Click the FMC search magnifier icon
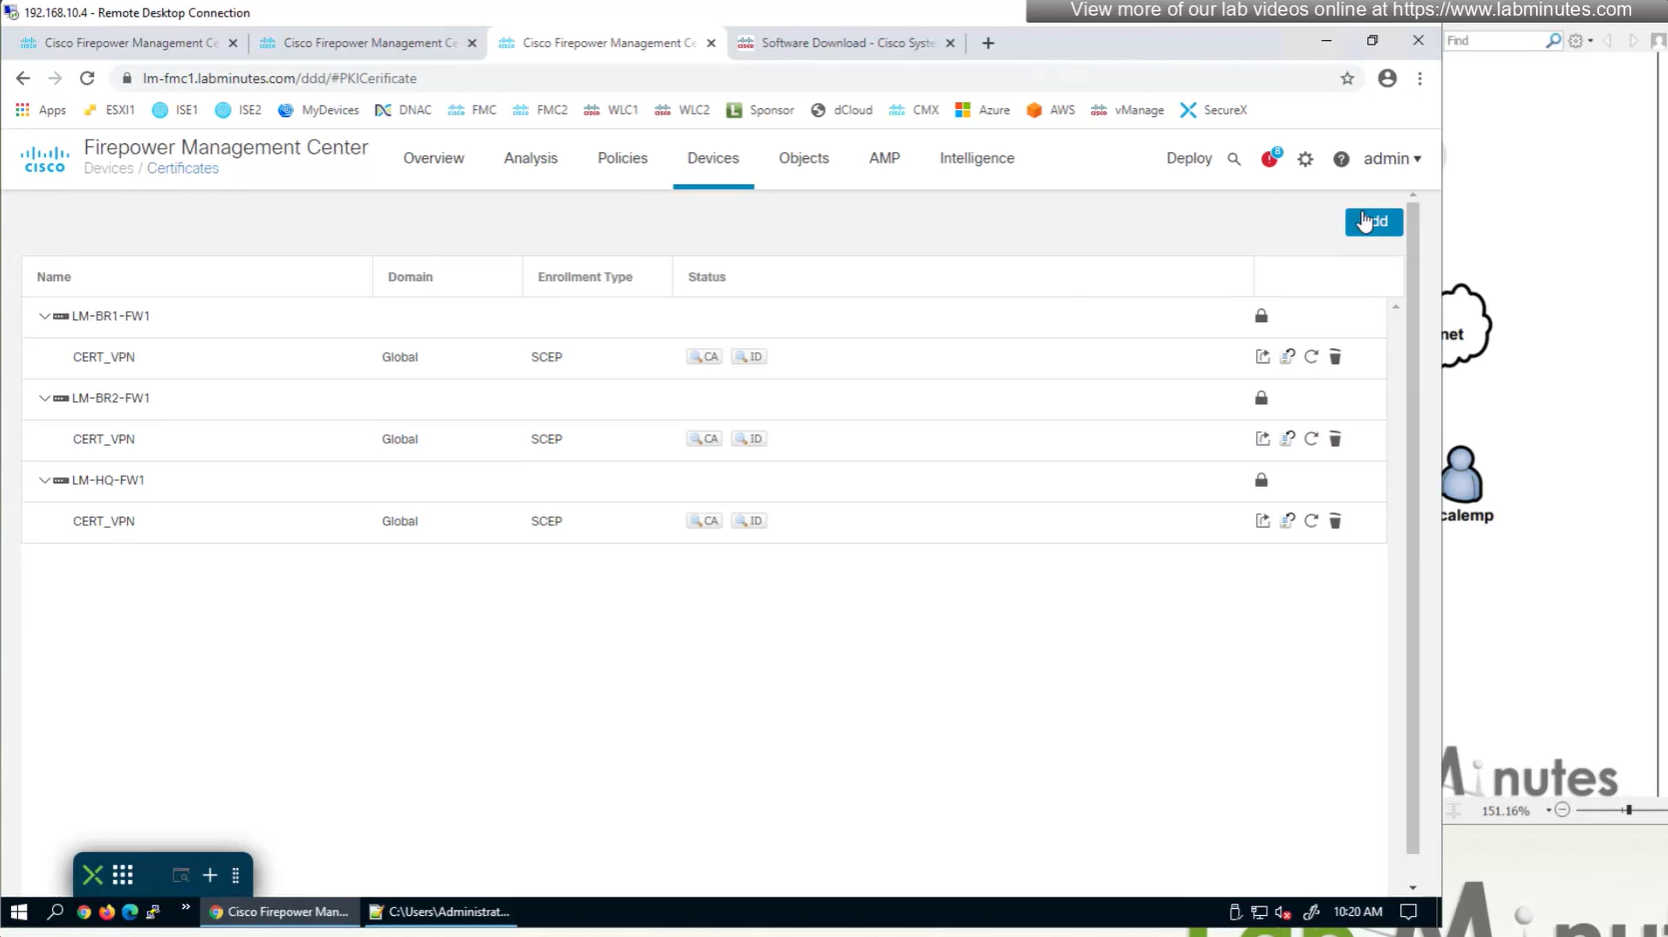 [x=1234, y=159]
